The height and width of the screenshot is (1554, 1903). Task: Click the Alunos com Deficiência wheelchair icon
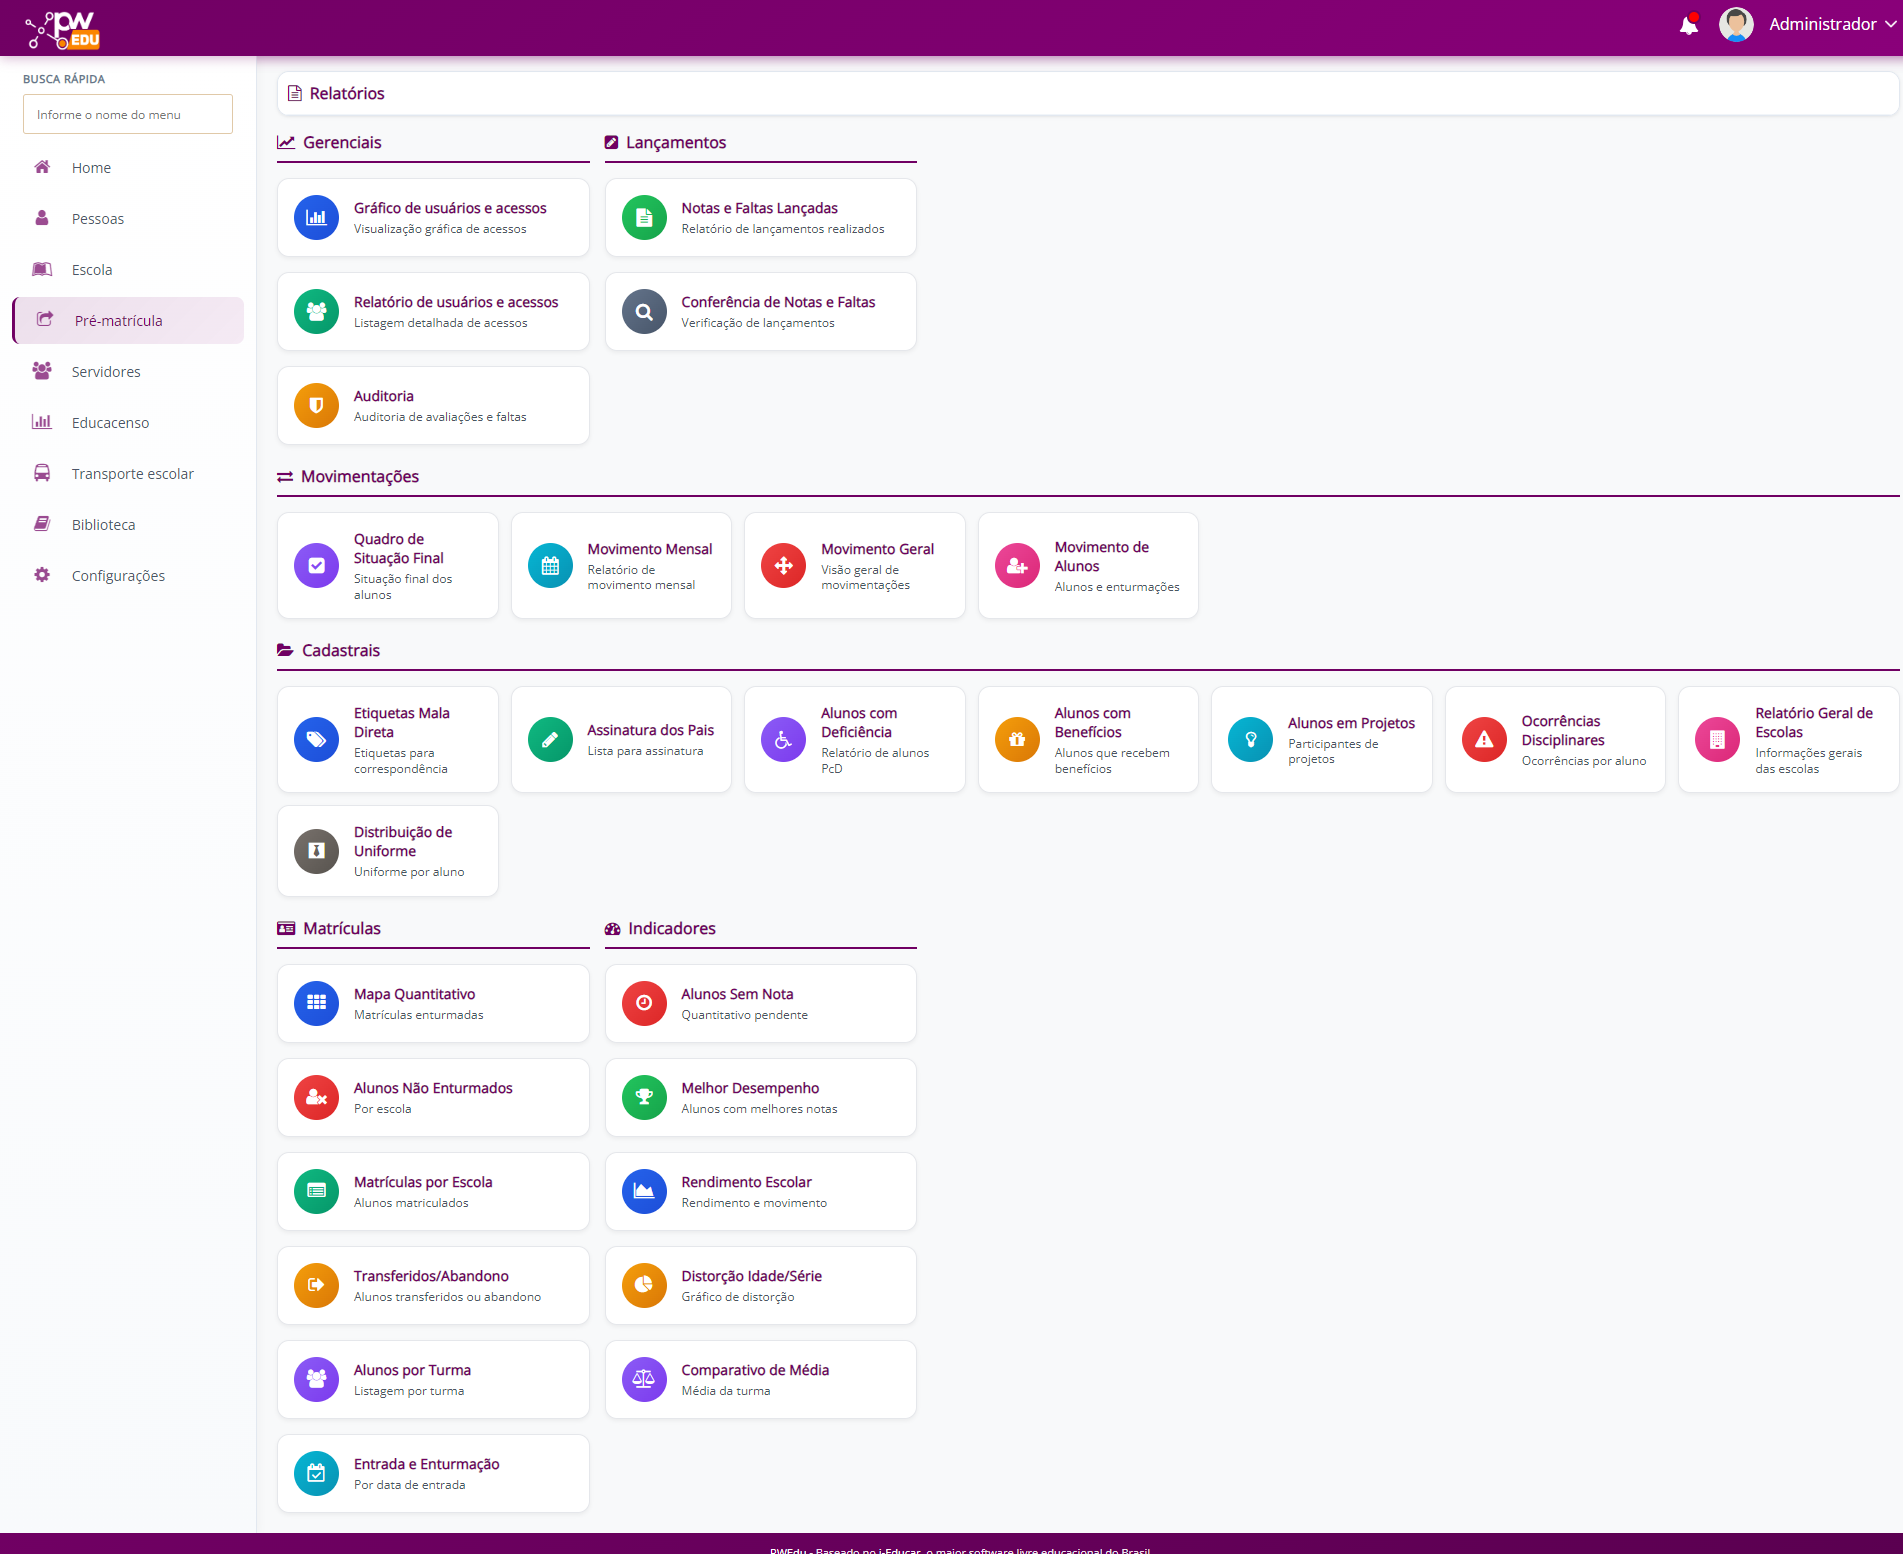(783, 740)
